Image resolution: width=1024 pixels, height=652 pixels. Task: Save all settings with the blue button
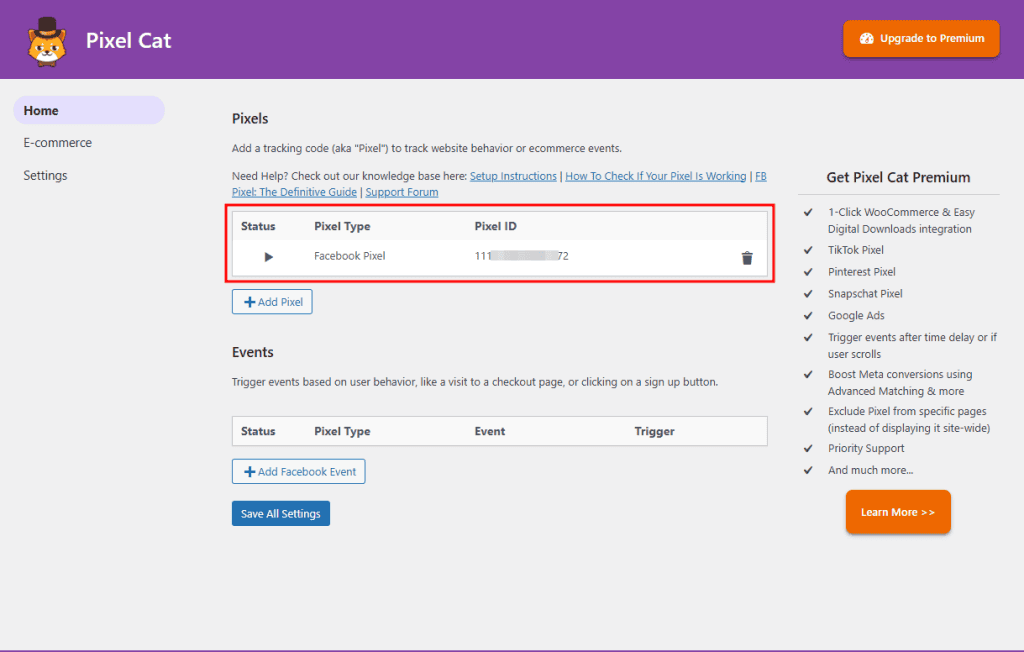(x=281, y=513)
